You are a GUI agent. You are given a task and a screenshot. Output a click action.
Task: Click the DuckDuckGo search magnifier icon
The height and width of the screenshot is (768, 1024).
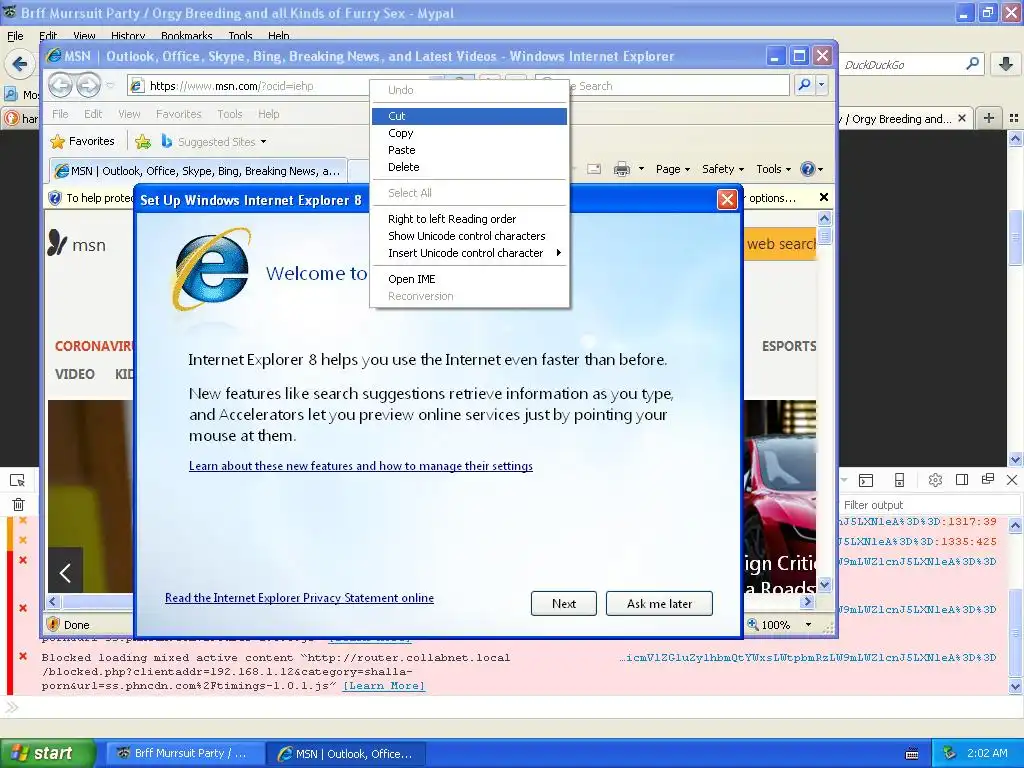tap(972, 64)
